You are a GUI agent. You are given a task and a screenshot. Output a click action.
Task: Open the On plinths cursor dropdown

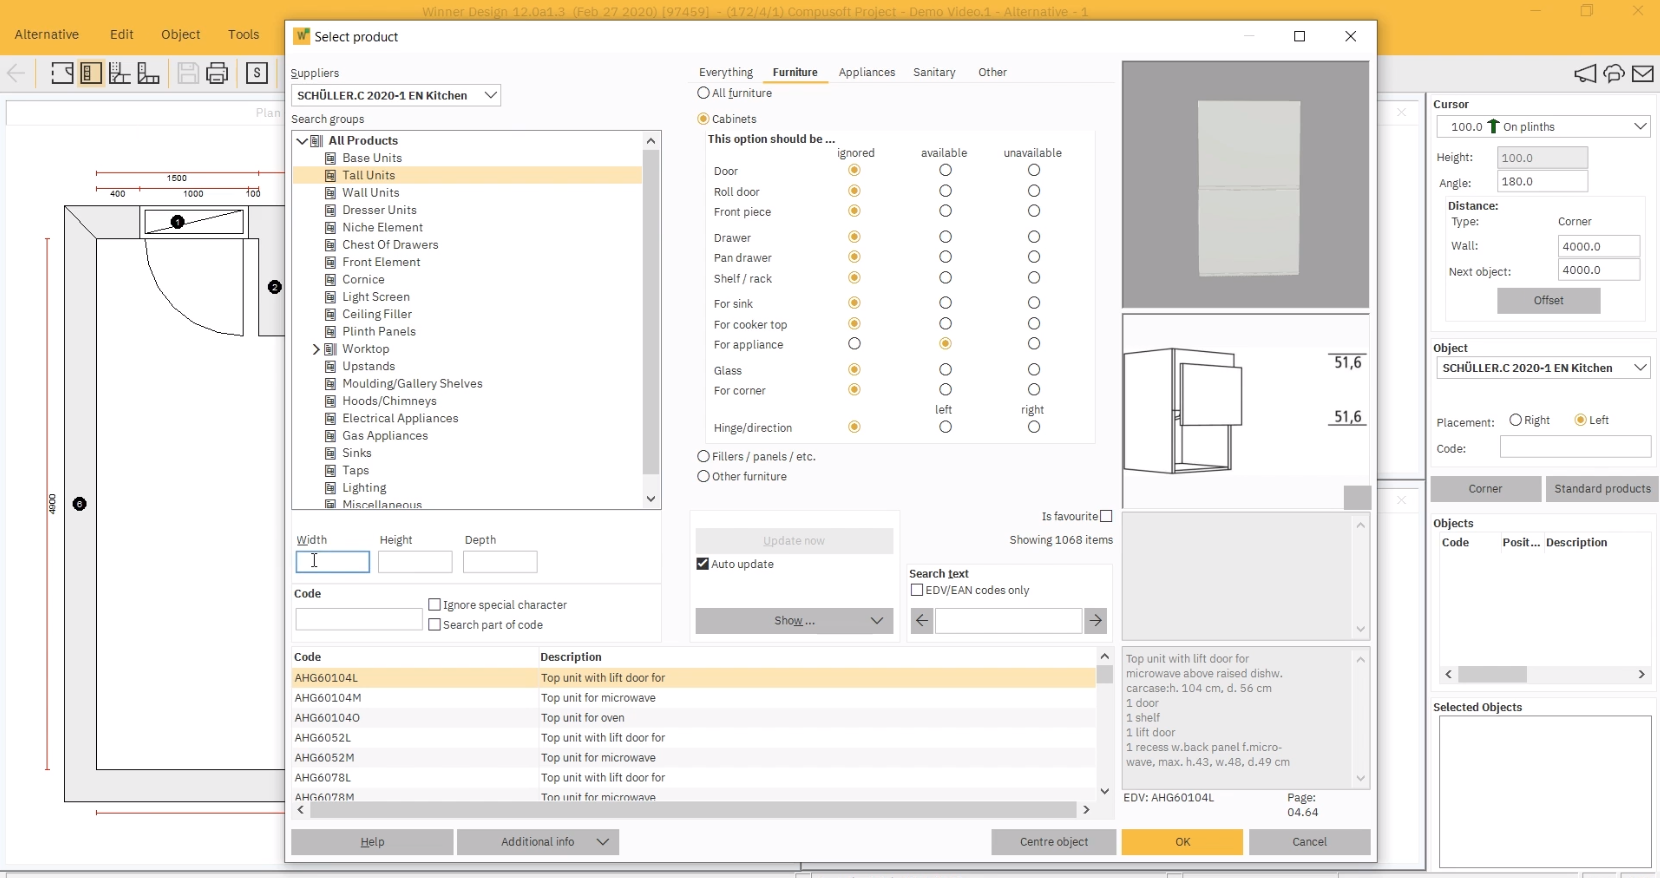click(x=1543, y=127)
